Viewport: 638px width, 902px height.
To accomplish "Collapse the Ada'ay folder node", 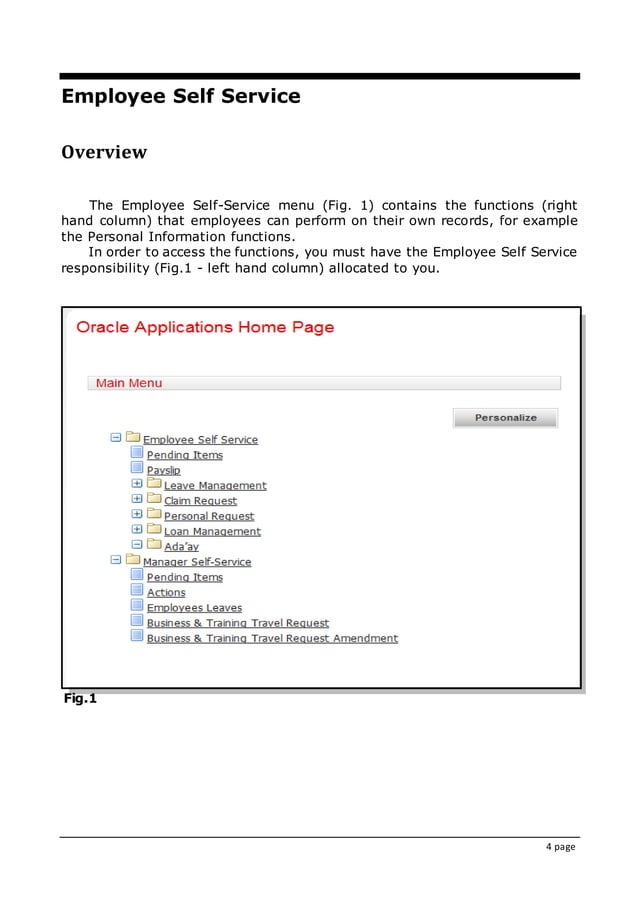I will tap(137, 544).
